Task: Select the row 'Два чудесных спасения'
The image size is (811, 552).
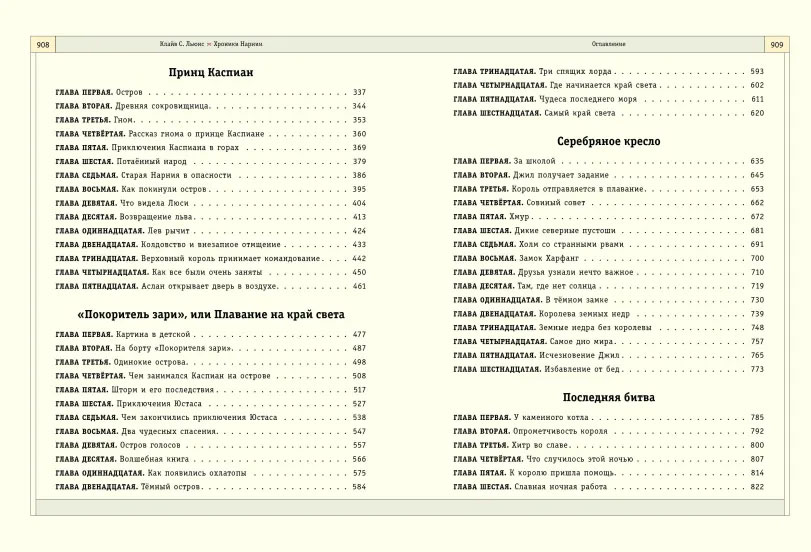Action: pyautogui.click(x=211, y=431)
